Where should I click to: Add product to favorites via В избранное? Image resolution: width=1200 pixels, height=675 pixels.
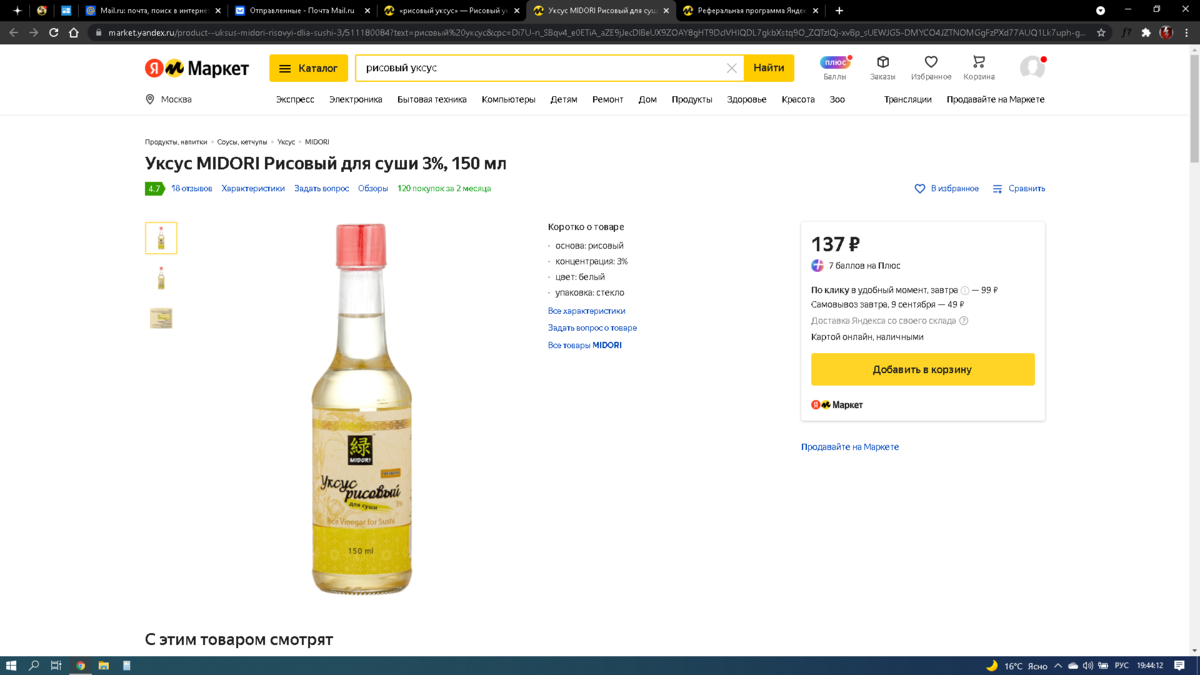[946, 188]
